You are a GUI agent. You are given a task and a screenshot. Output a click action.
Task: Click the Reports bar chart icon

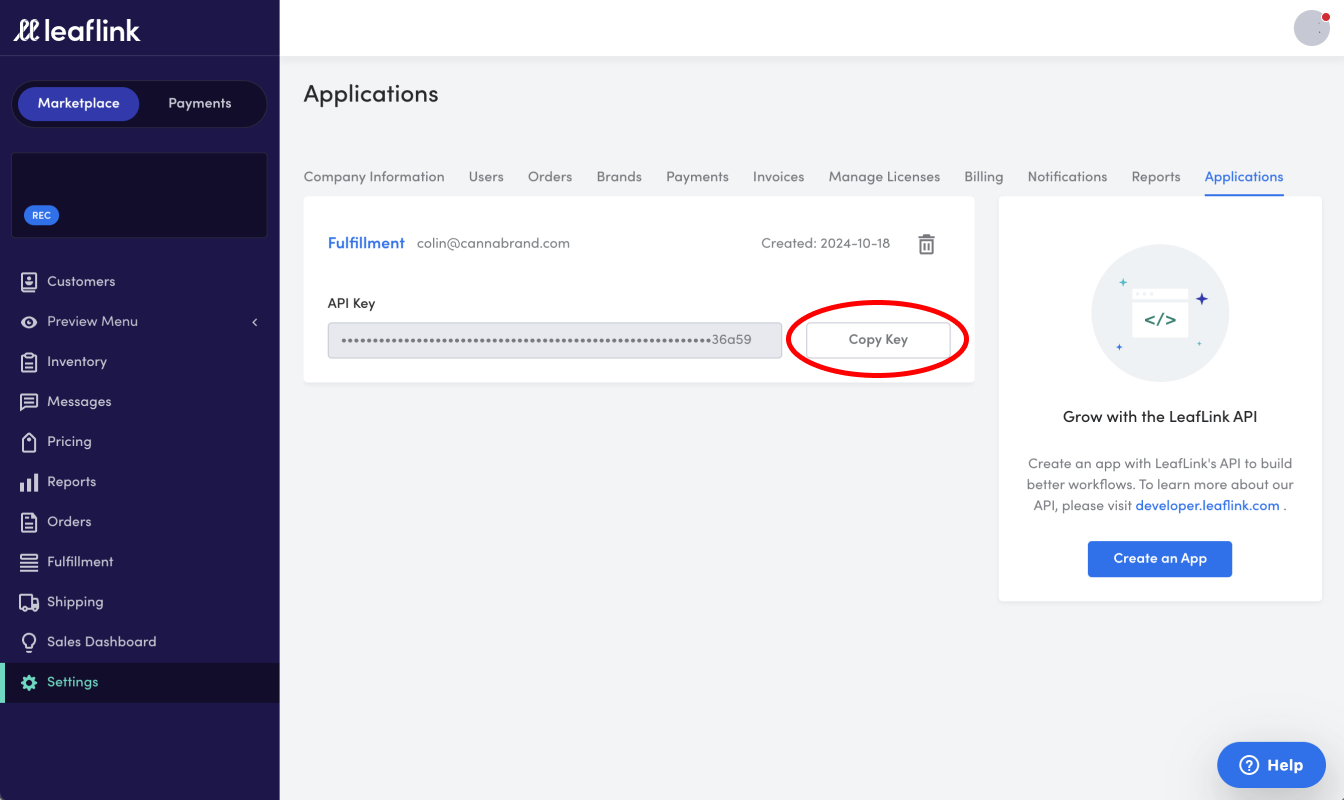29,482
